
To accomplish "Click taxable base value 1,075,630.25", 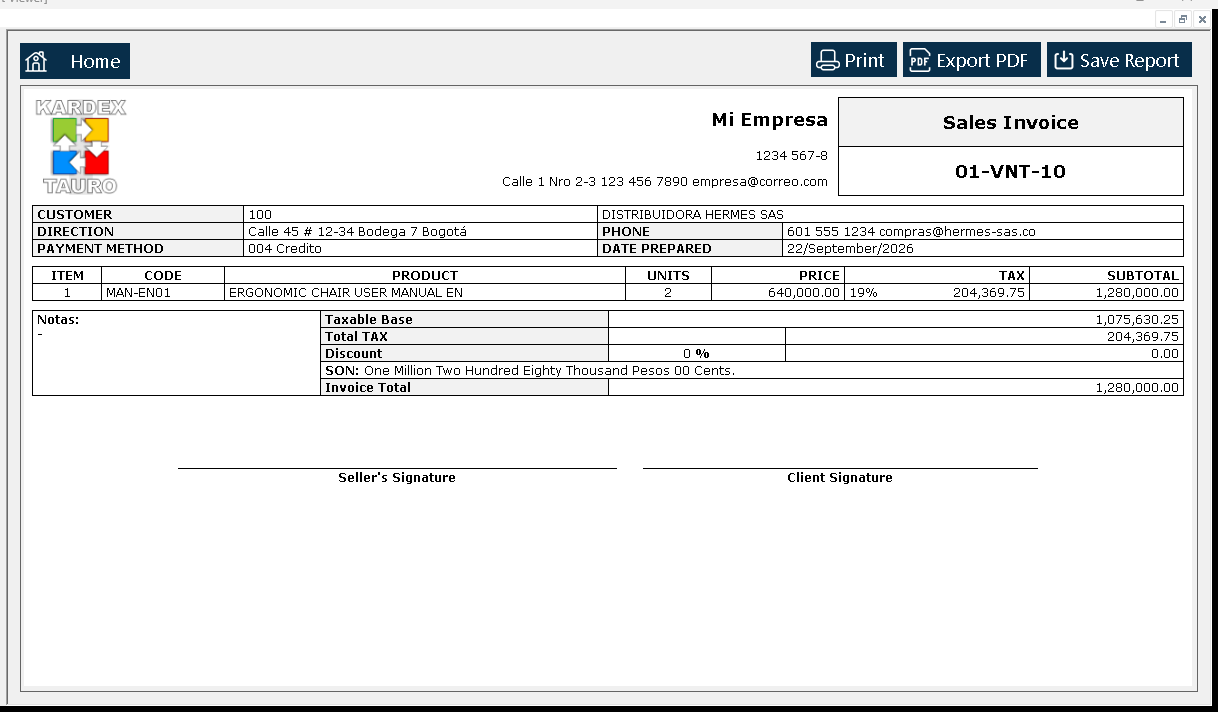I will (x=1138, y=320).
